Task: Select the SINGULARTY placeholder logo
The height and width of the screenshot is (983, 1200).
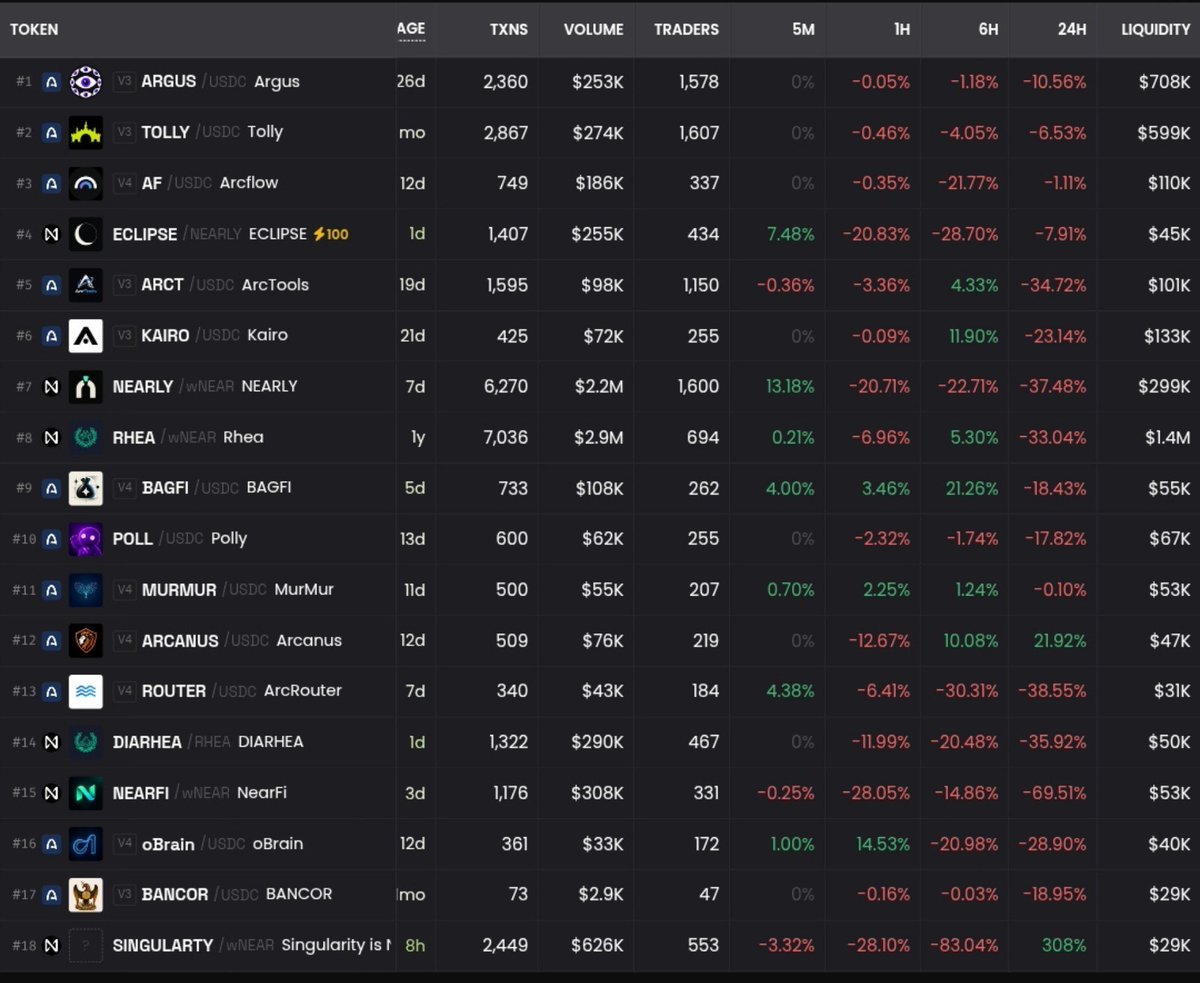Action: pos(85,945)
